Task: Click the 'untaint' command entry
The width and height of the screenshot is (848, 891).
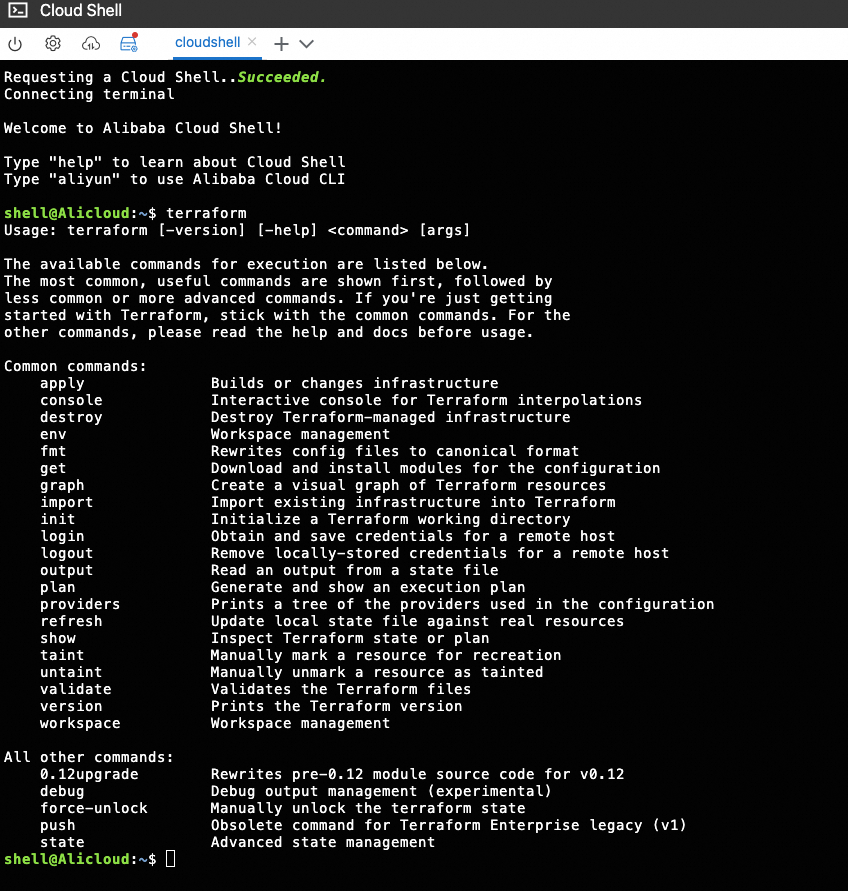Action: [71, 672]
